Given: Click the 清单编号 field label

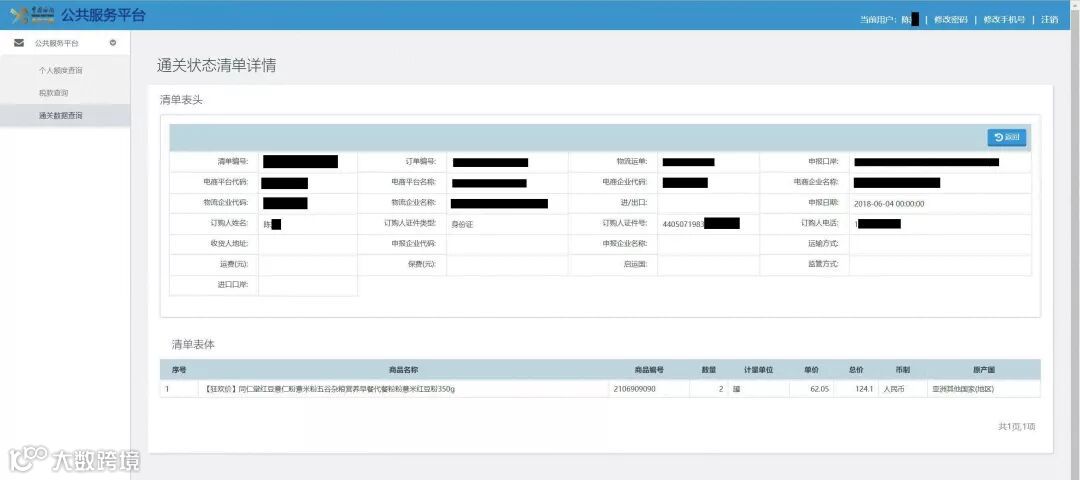Looking at the screenshot, I should click(232, 162).
